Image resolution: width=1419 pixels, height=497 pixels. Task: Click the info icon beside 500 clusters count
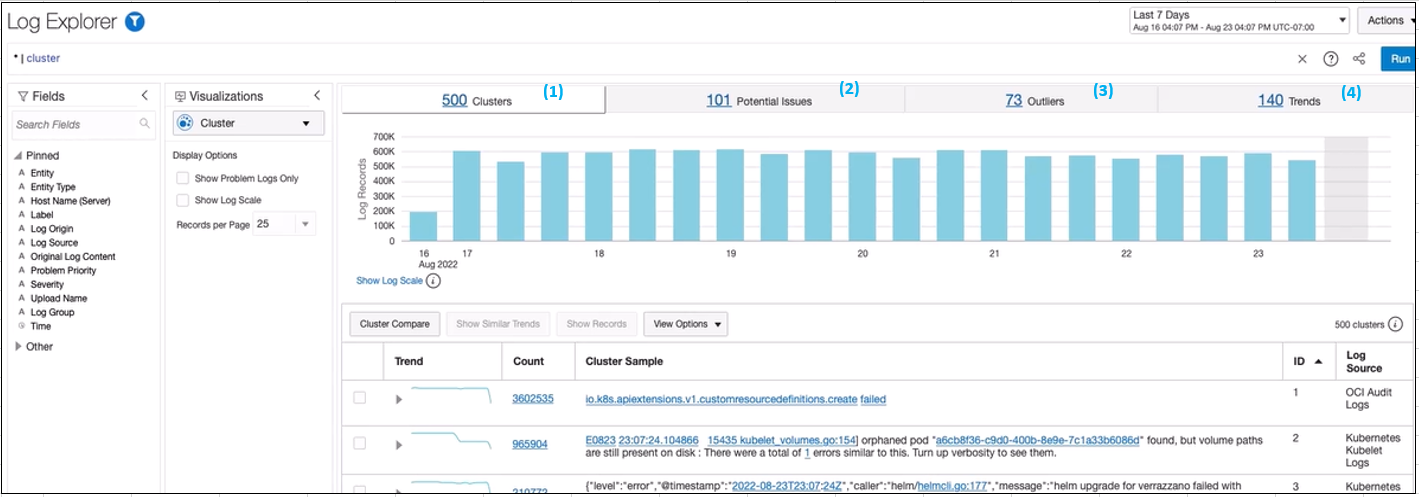point(1395,324)
